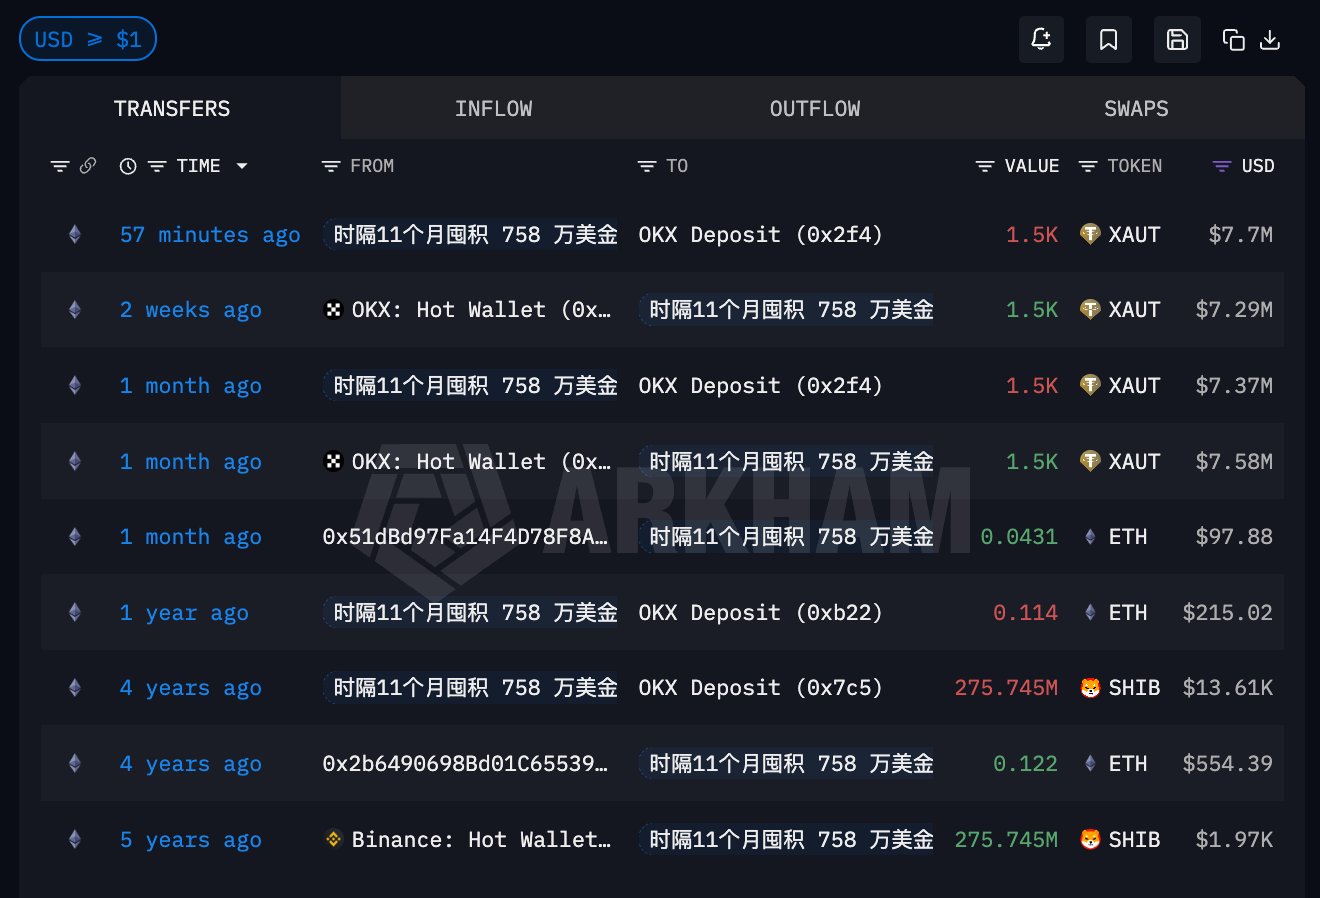The width and height of the screenshot is (1320, 898).
Task: Click the alert bell icon
Action: (x=1041, y=39)
